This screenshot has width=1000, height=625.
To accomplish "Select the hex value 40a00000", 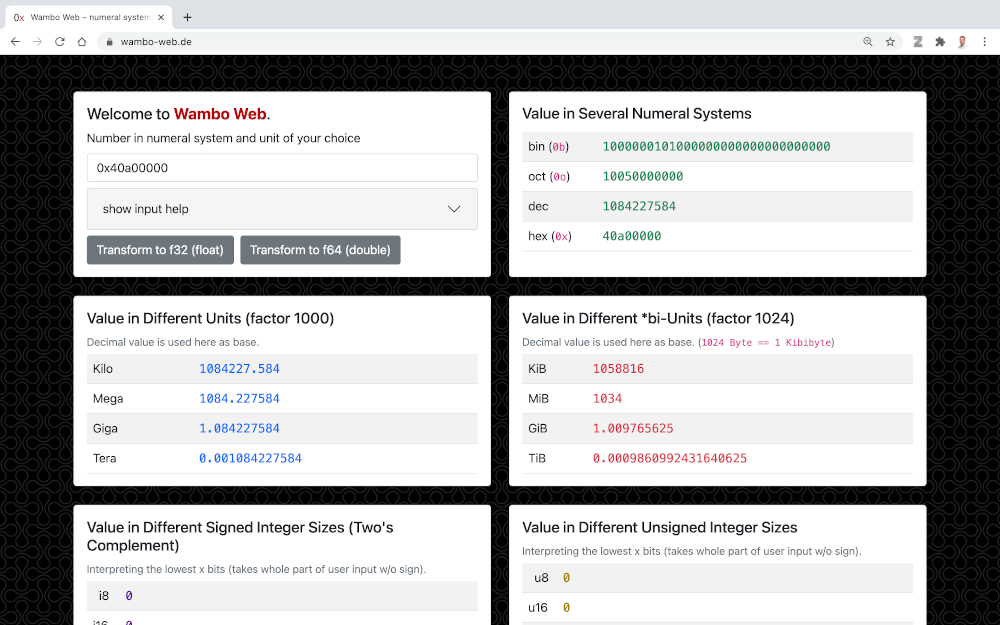I will pyautogui.click(x=631, y=236).
